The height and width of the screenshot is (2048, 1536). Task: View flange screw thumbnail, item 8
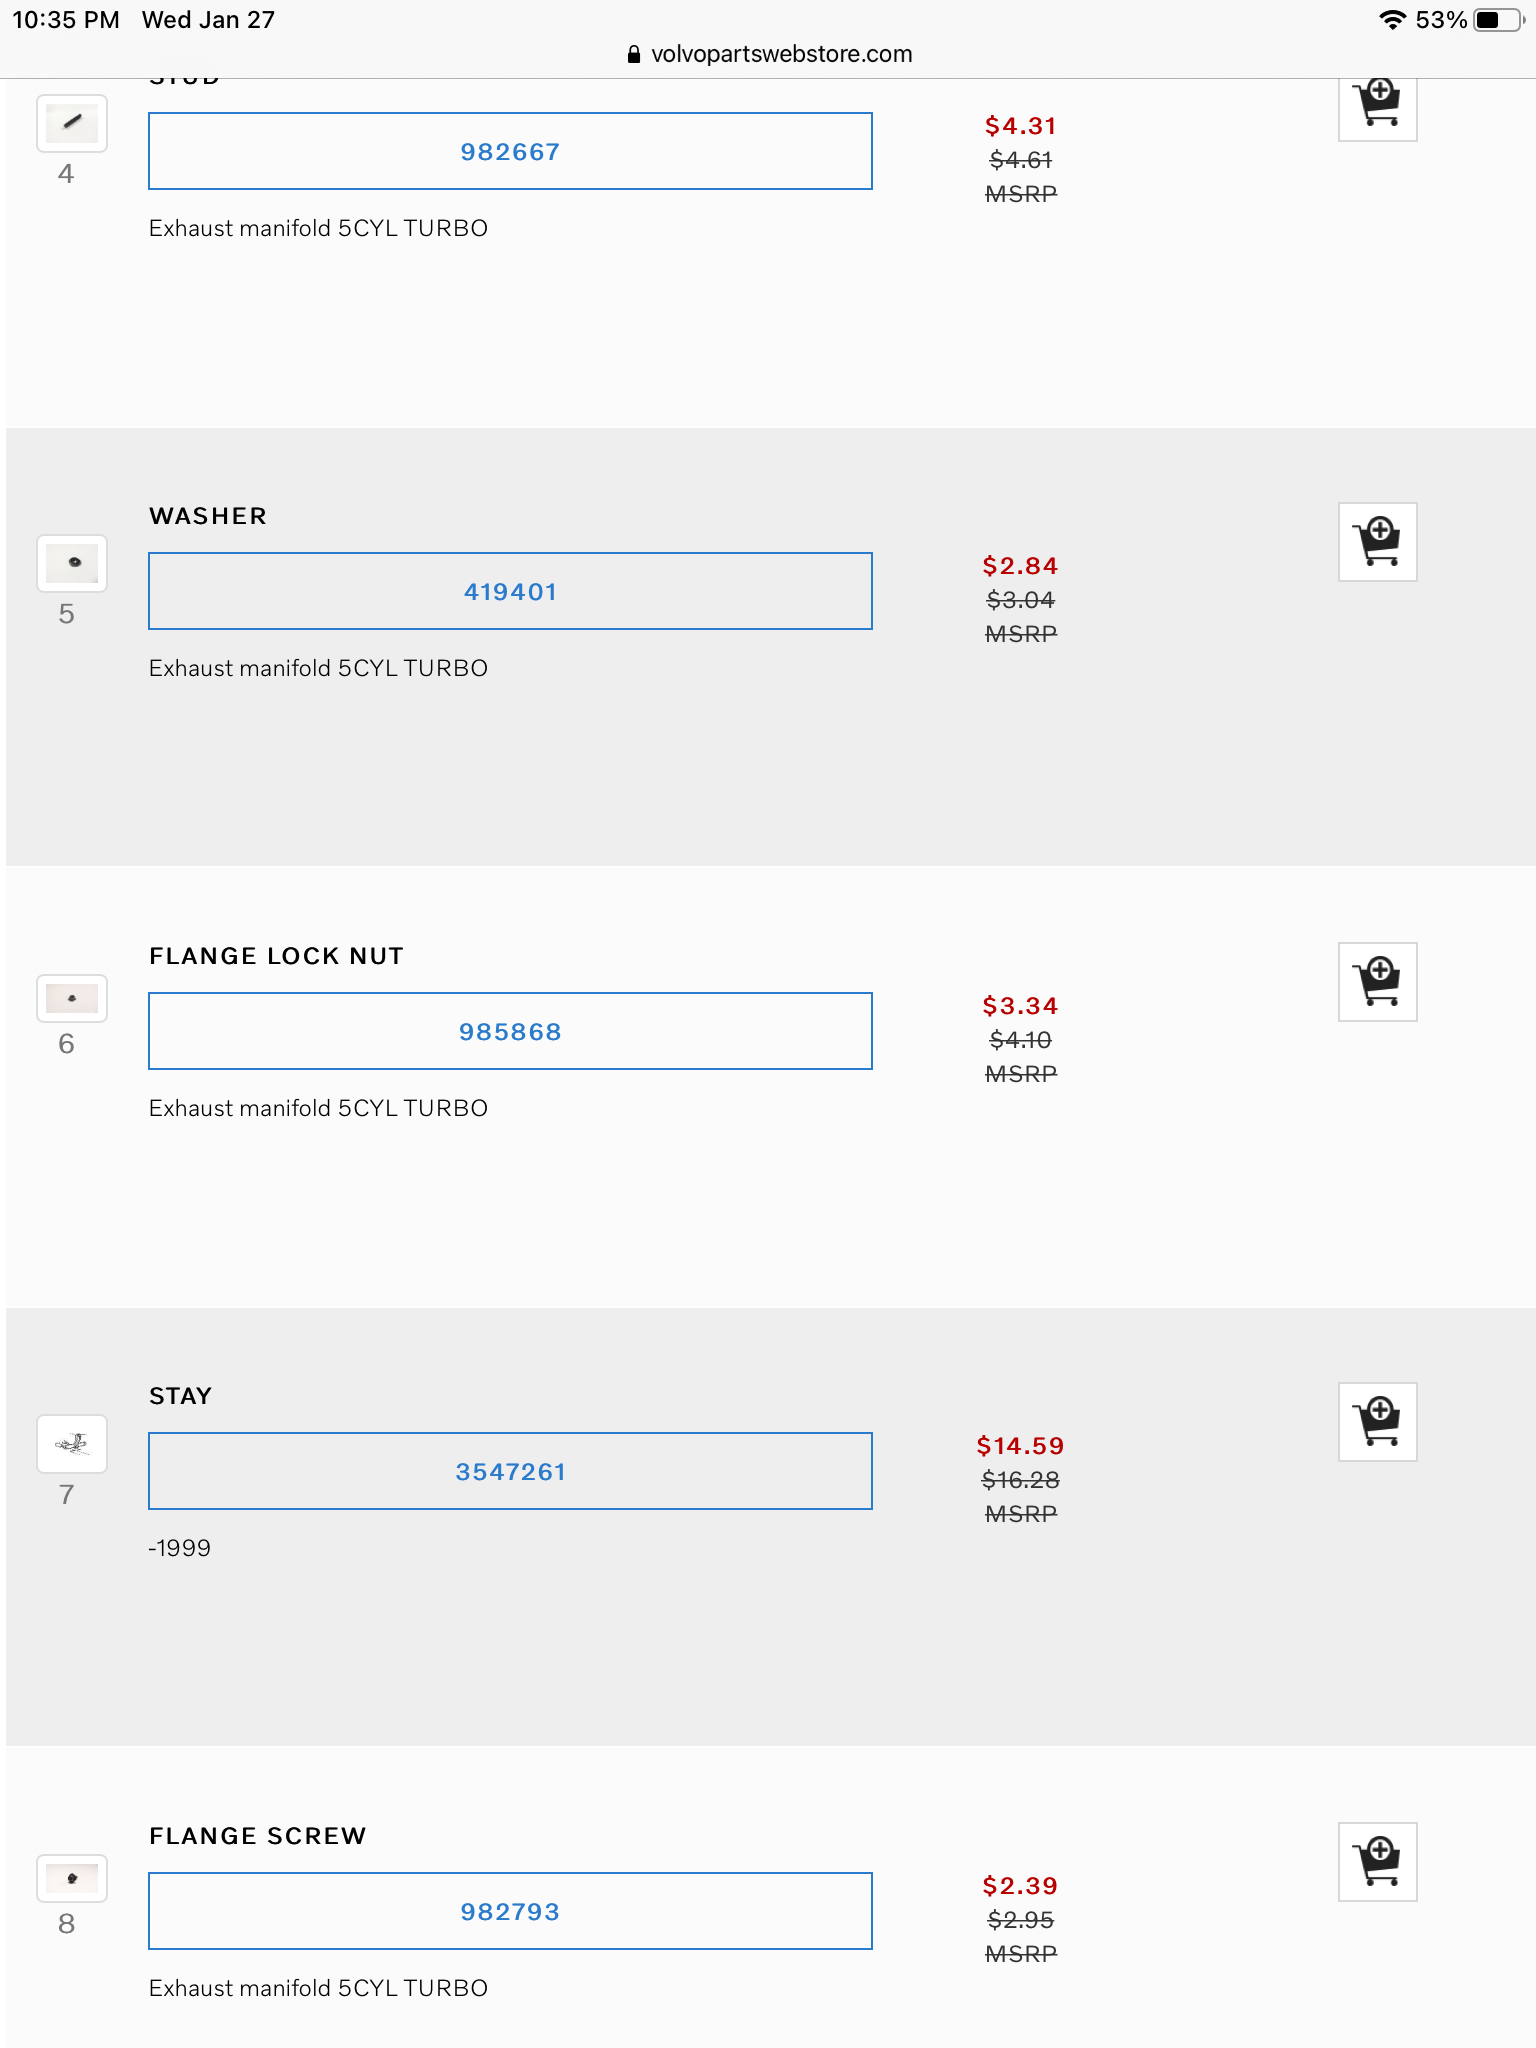click(72, 1878)
